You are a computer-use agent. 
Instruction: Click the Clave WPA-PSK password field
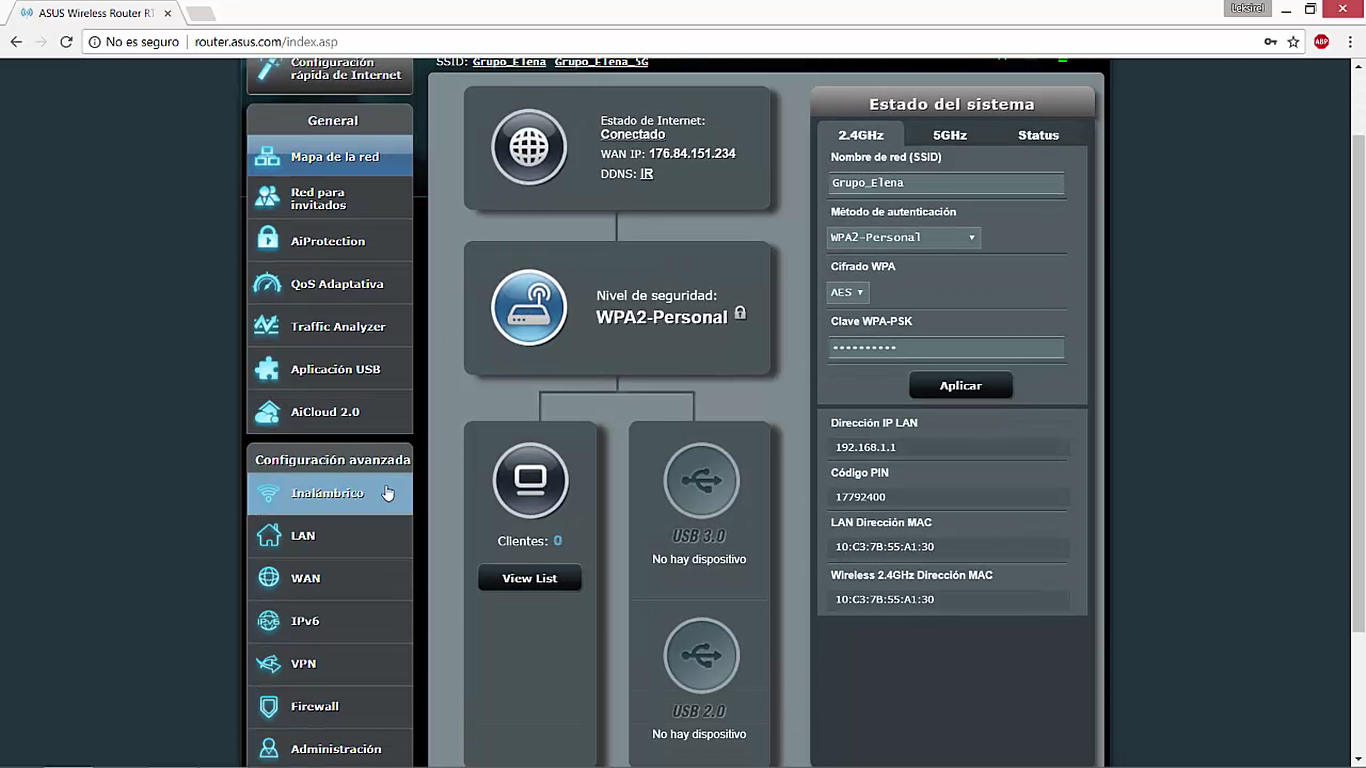946,348
